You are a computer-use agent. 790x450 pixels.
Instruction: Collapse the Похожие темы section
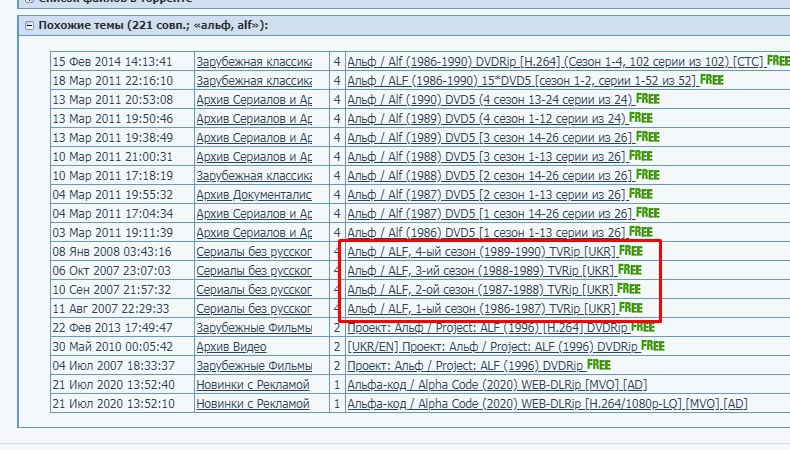pos(29,25)
